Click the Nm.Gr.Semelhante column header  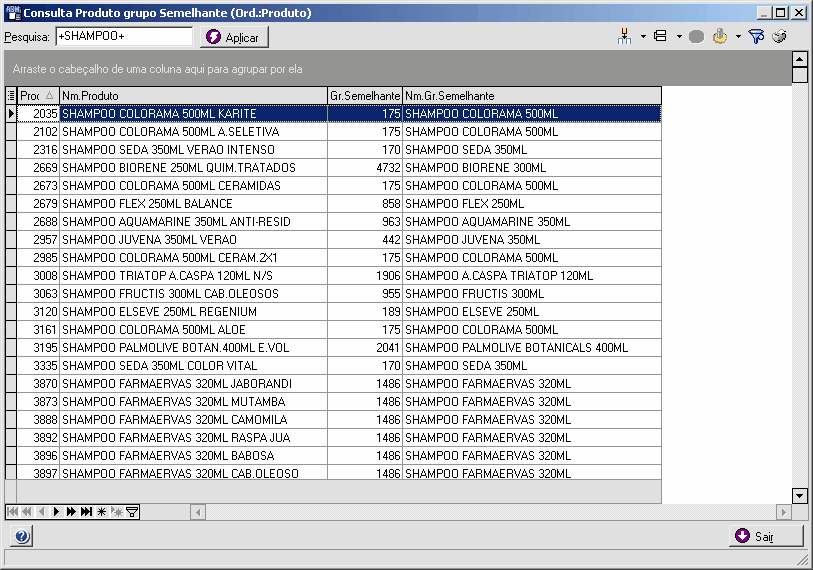pos(532,95)
